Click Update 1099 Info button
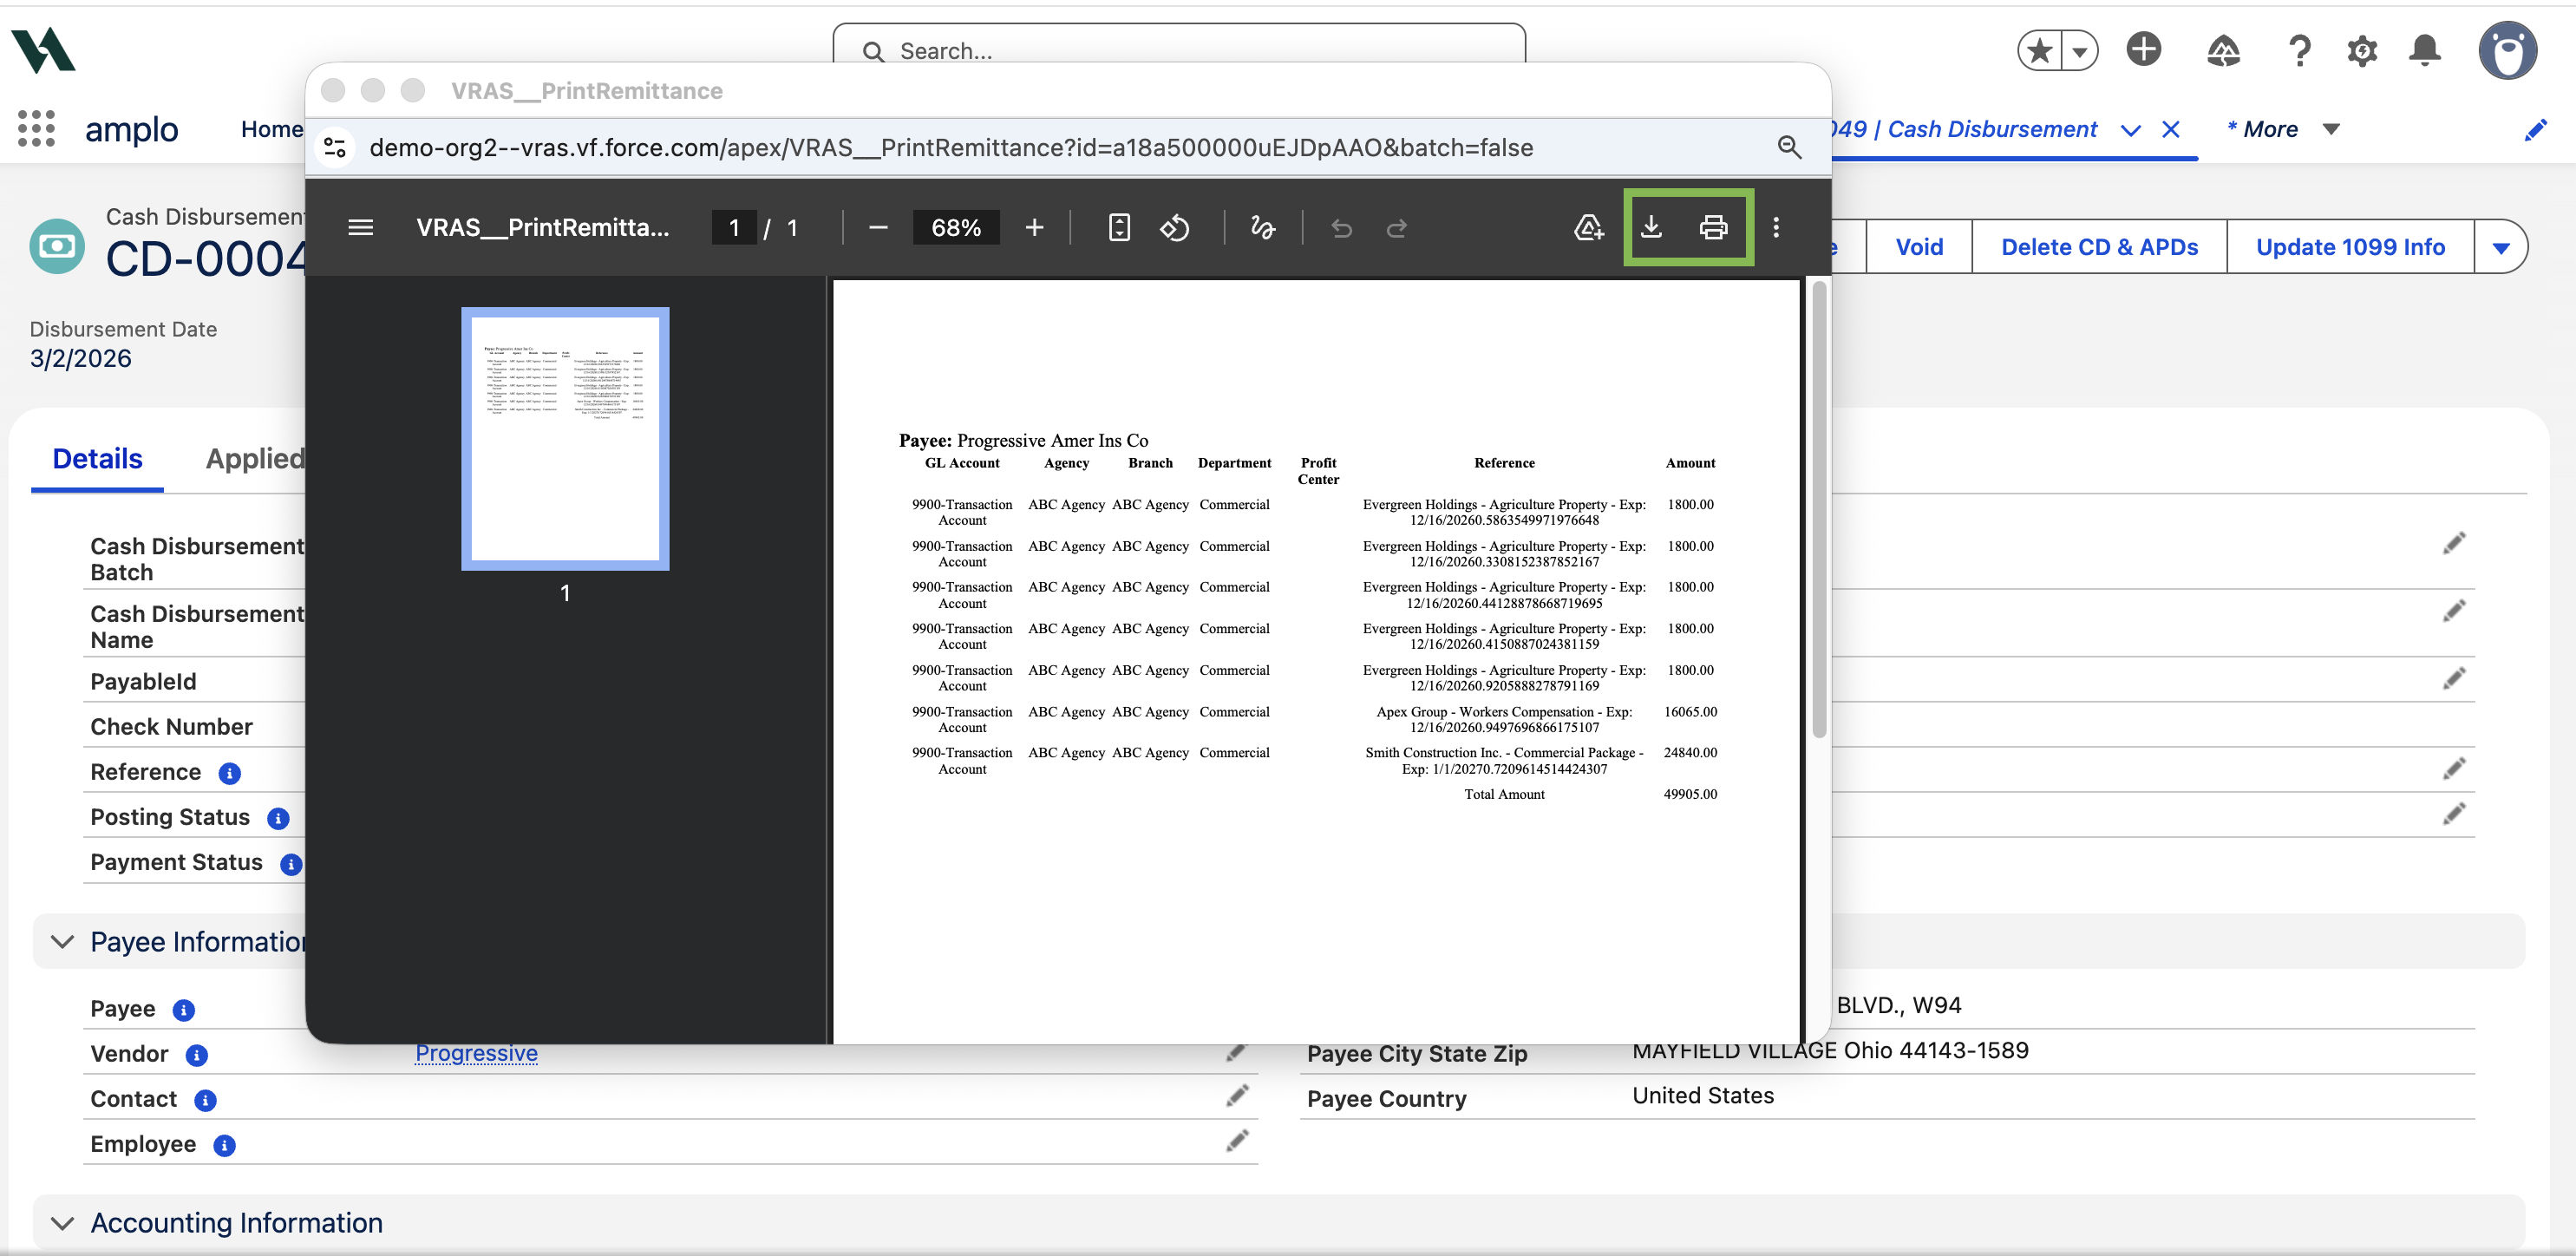 click(2350, 247)
